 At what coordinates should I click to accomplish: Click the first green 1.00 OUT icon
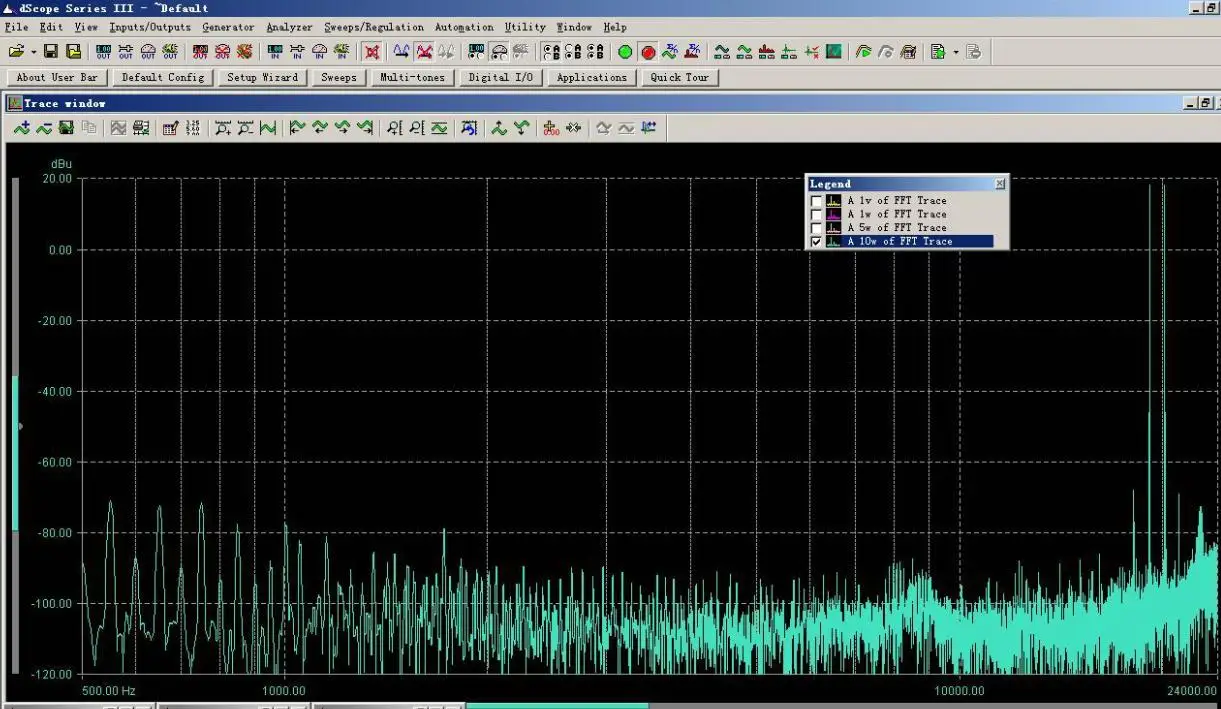point(104,52)
